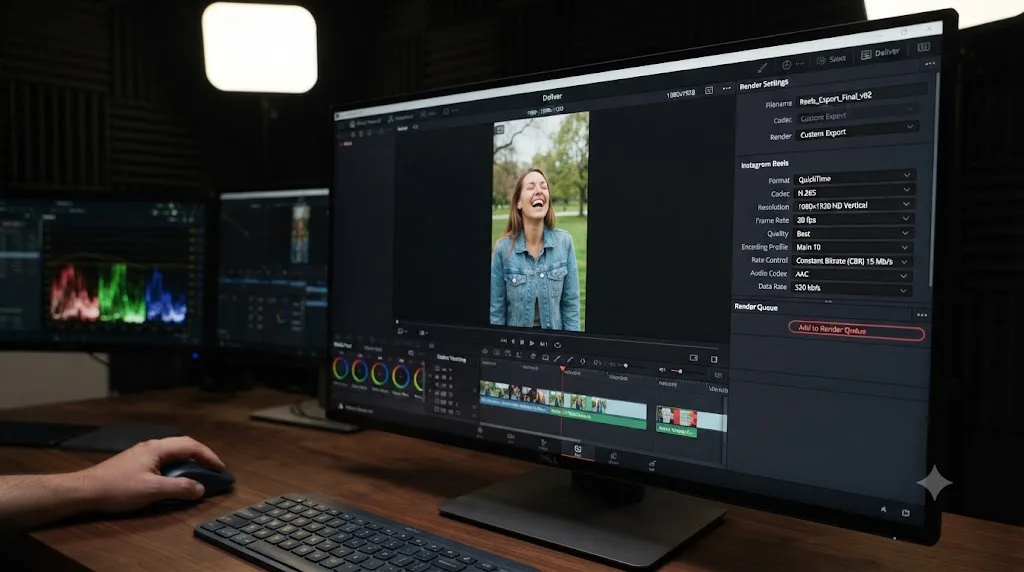The width and height of the screenshot is (1024, 572).
Task: Click the square icon at screen bottom-right corner
Action: point(906,513)
